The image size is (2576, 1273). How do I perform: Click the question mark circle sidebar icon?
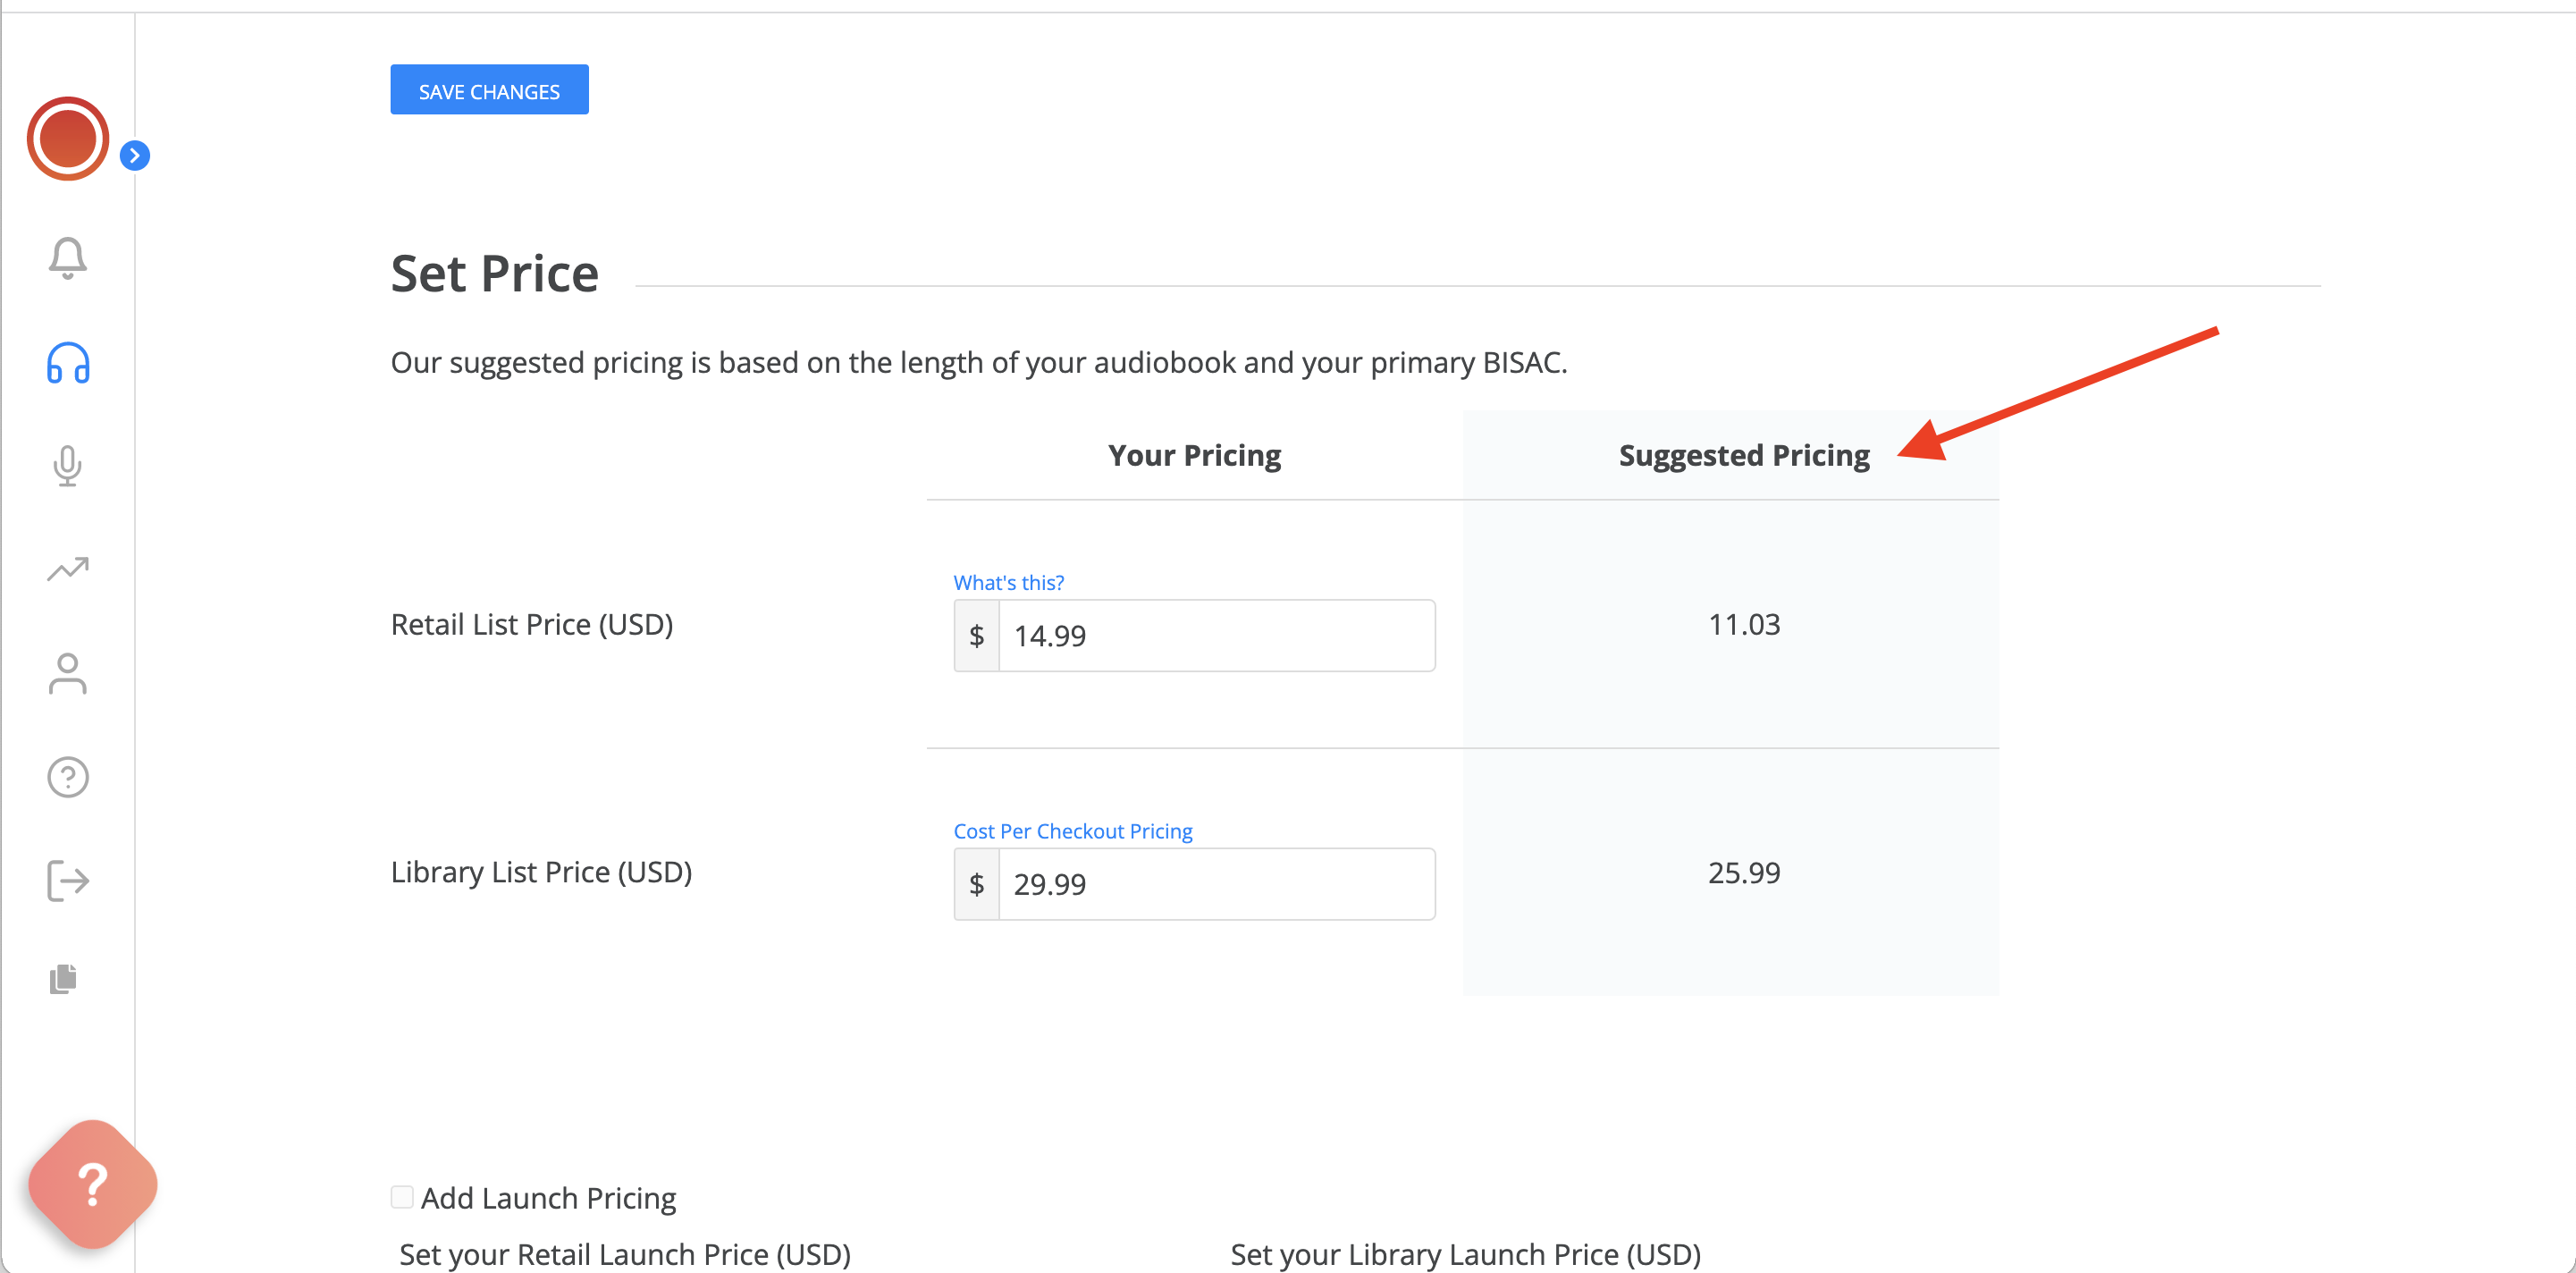(x=67, y=777)
